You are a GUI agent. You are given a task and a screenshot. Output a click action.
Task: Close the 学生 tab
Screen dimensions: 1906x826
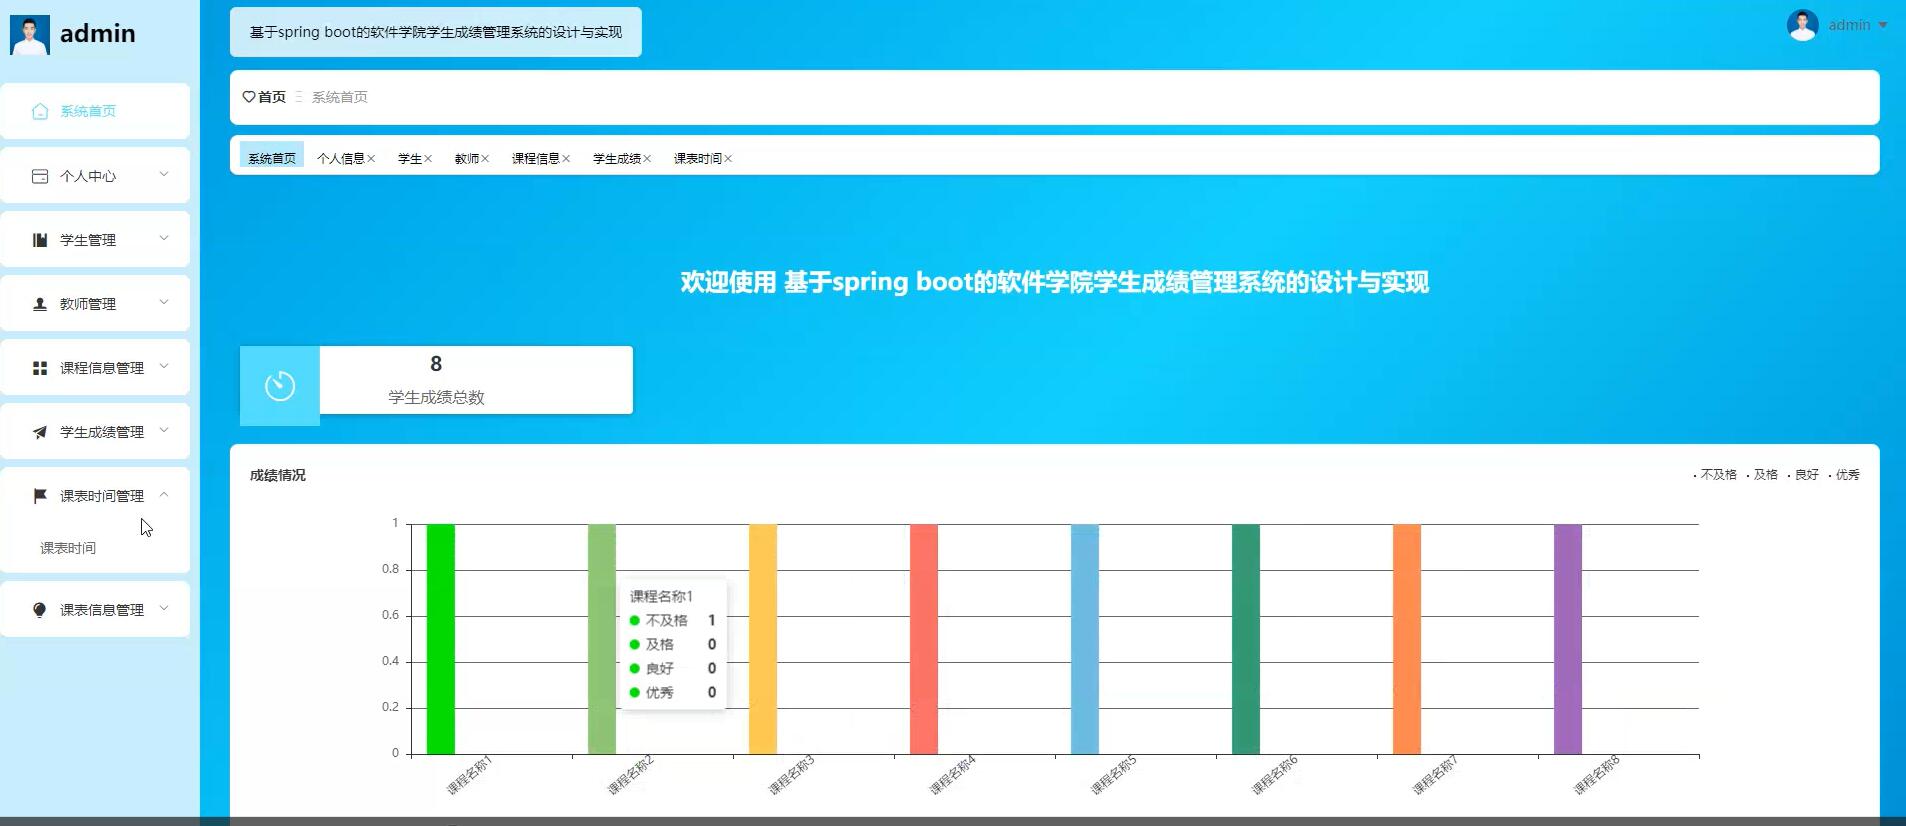click(428, 159)
